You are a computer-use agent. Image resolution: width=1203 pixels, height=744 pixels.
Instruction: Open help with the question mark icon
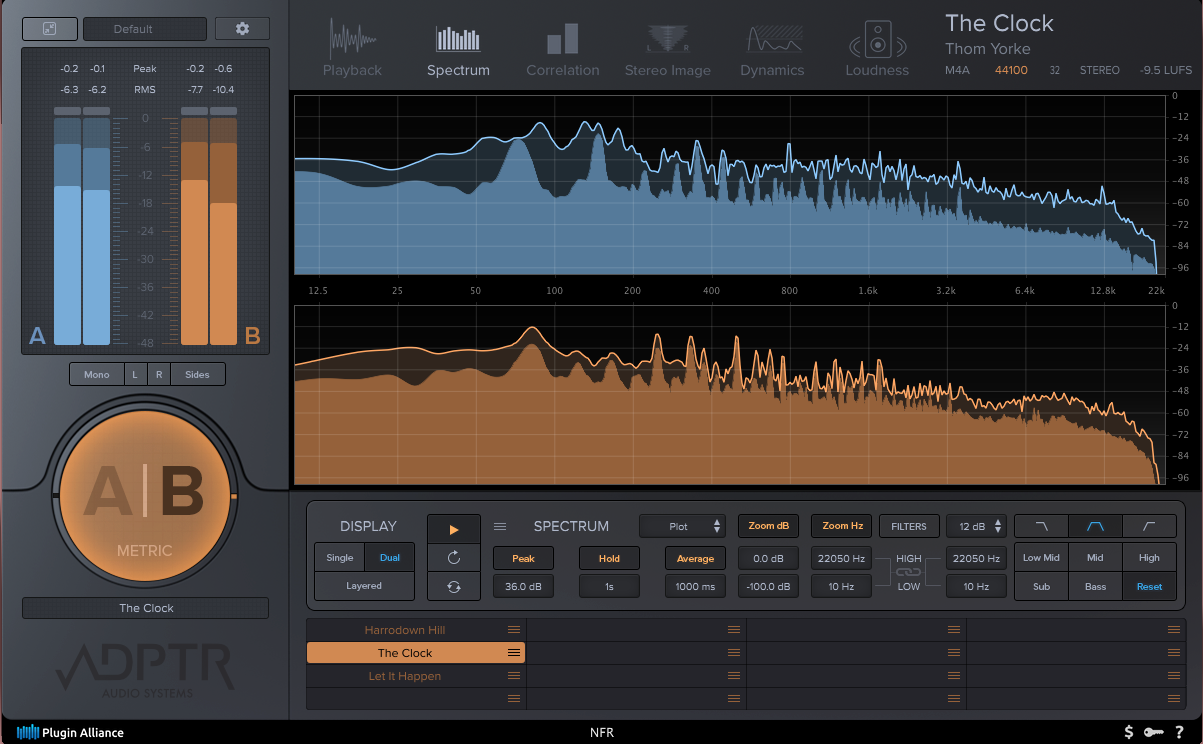pyautogui.click(x=1180, y=732)
